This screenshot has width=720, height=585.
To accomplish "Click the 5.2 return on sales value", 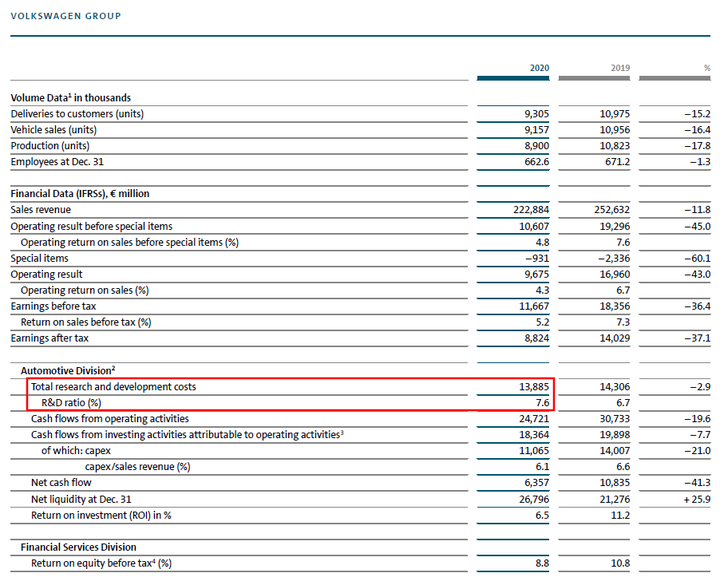I will [542, 322].
